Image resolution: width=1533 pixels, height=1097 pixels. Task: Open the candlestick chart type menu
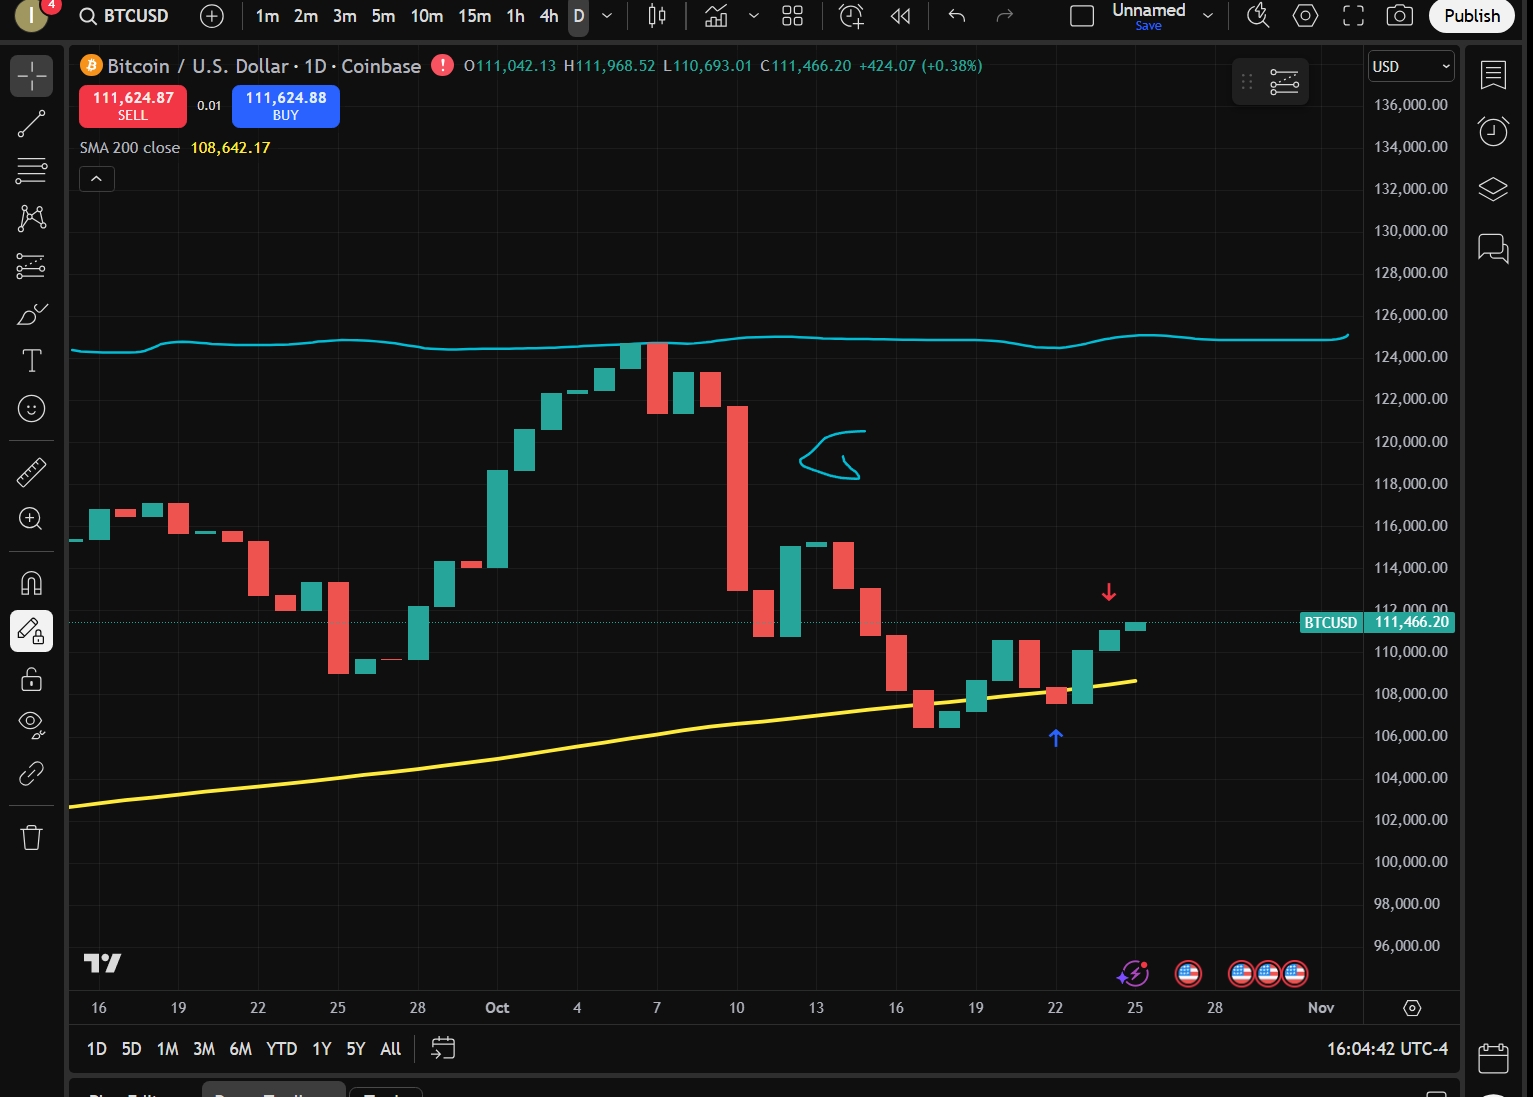pyautogui.click(x=657, y=16)
